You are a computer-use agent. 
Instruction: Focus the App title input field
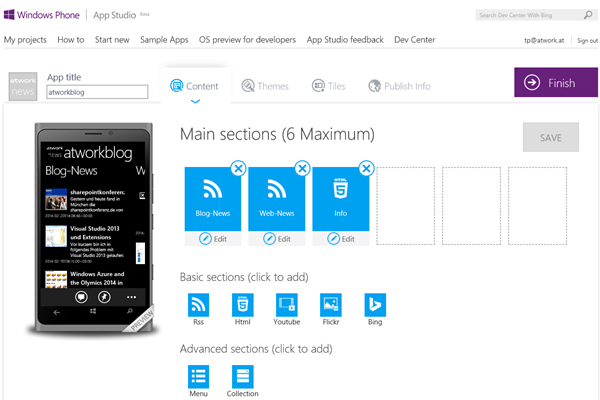[97, 92]
